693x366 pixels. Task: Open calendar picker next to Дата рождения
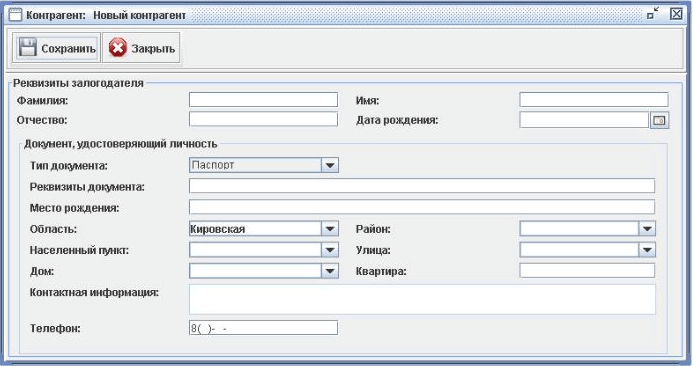[x=659, y=120]
